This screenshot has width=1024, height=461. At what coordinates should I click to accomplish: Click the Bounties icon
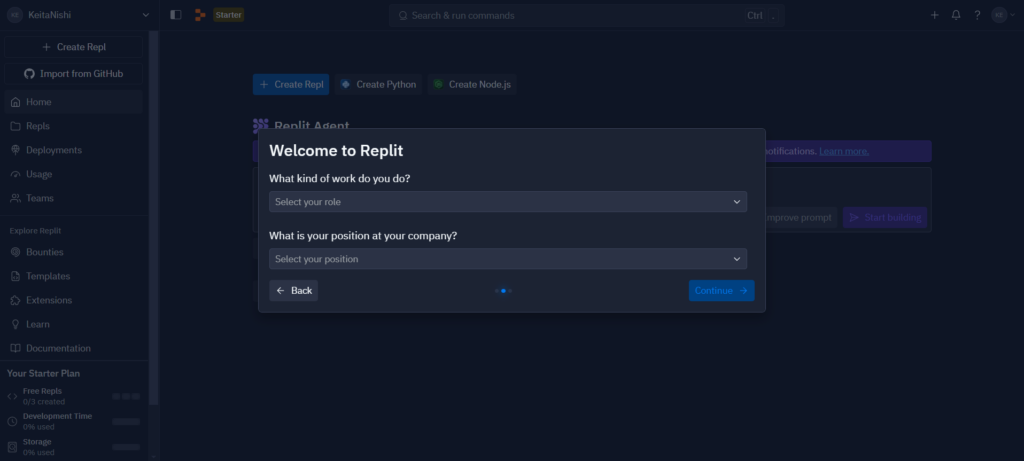pyautogui.click(x=16, y=252)
